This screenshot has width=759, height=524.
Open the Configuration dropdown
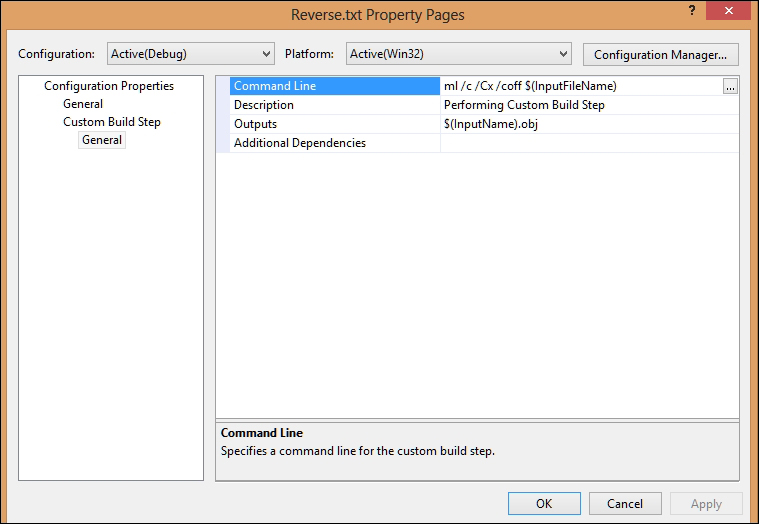[190, 54]
